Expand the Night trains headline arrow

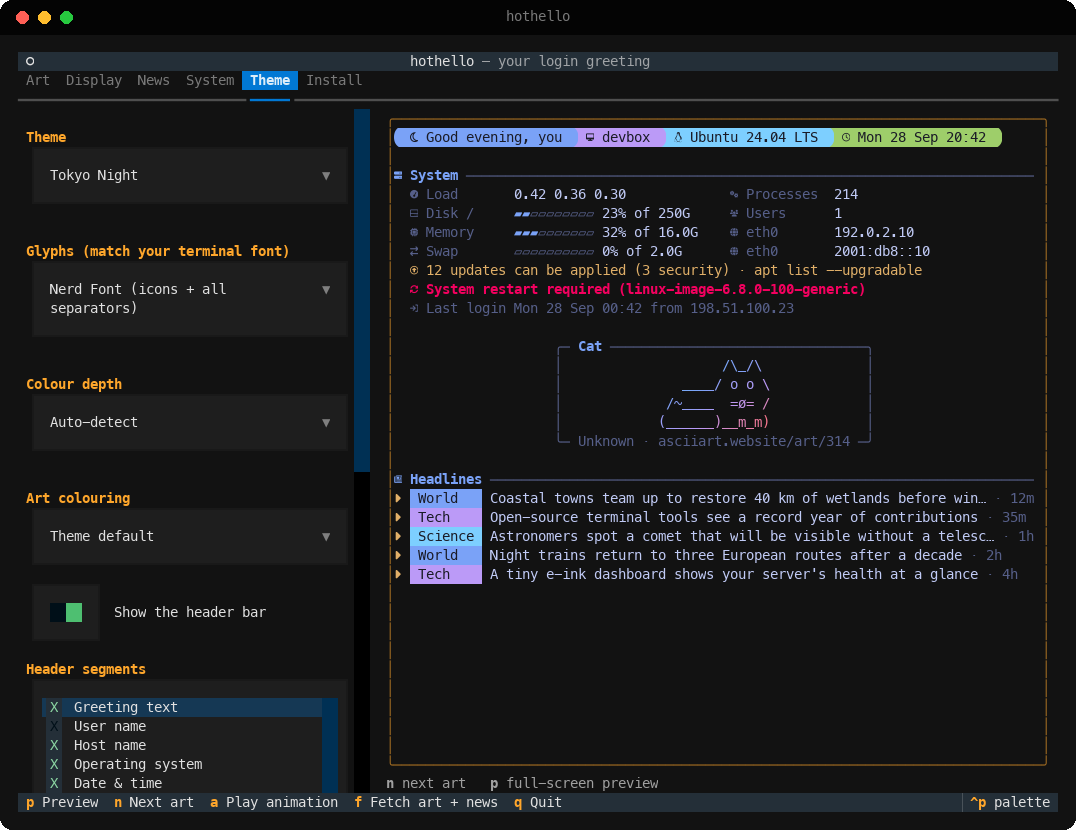tap(398, 555)
